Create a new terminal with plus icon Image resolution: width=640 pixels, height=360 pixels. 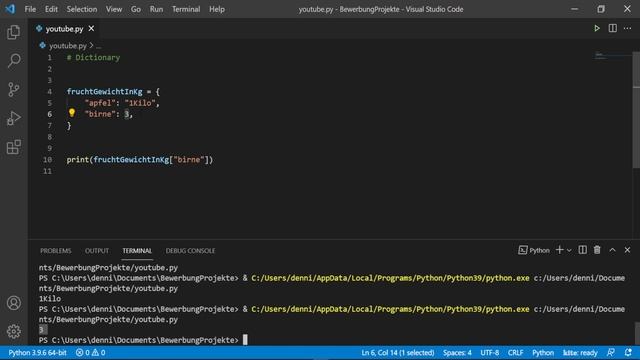pyautogui.click(x=560, y=250)
